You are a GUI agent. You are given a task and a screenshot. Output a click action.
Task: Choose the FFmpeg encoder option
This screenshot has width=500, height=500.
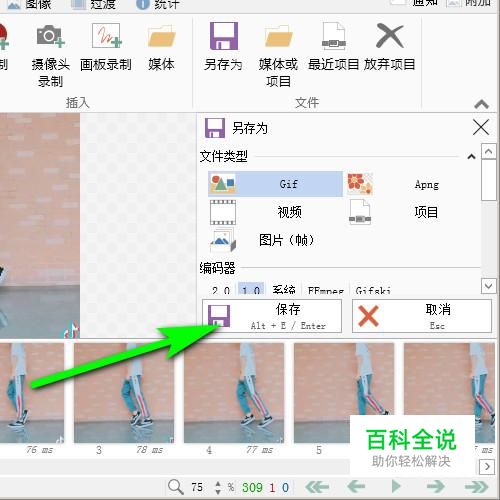pyautogui.click(x=326, y=290)
